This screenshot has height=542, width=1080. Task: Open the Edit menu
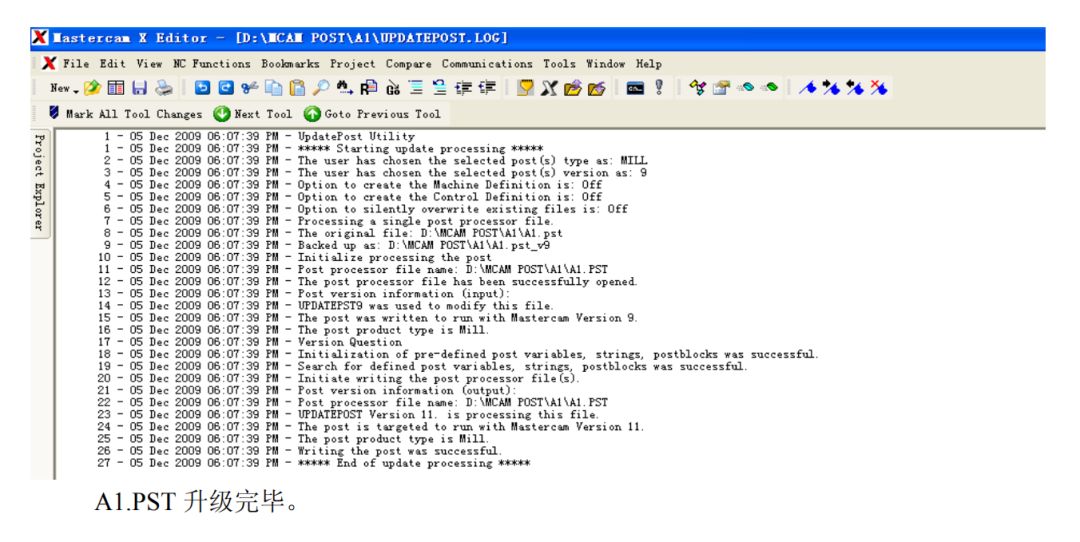pos(112,63)
